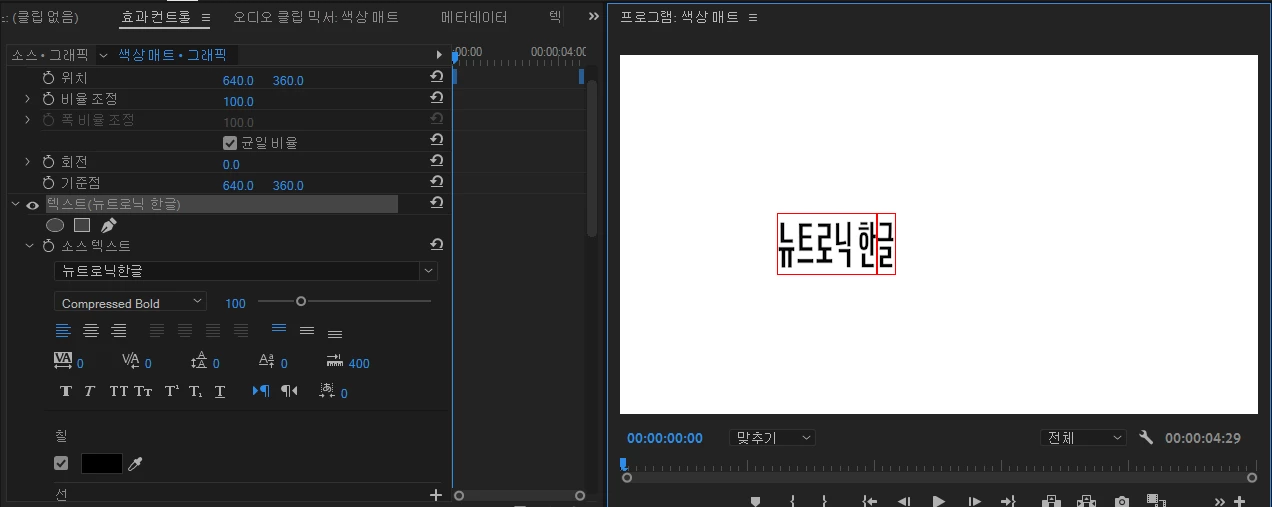Enable subscript style
The height and width of the screenshot is (507, 1272).
click(x=196, y=392)
